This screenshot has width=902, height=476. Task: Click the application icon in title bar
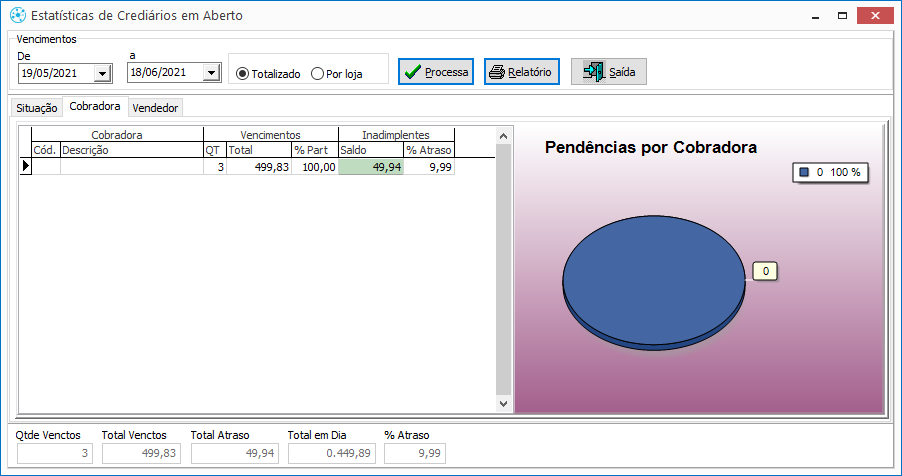(x=18, y=15)
